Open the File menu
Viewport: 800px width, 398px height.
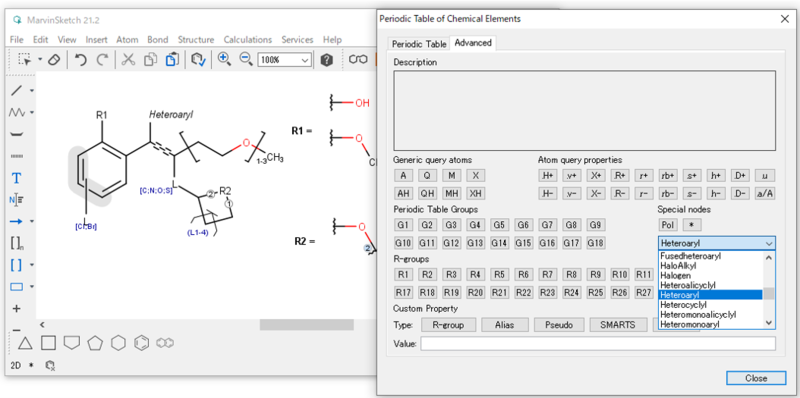click(x=16, y=39)
